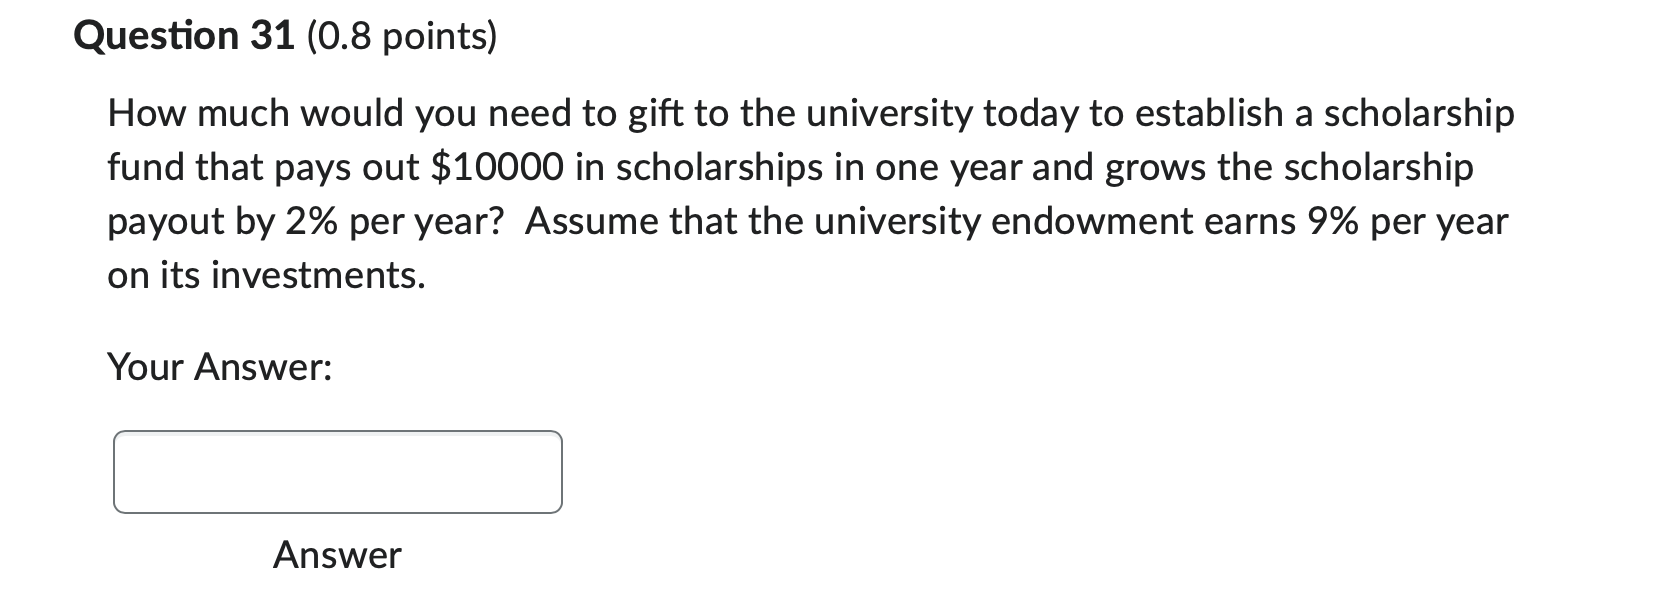Click the word university in the question
Screen dimensions: 1656x616
[x=887, y=113]
